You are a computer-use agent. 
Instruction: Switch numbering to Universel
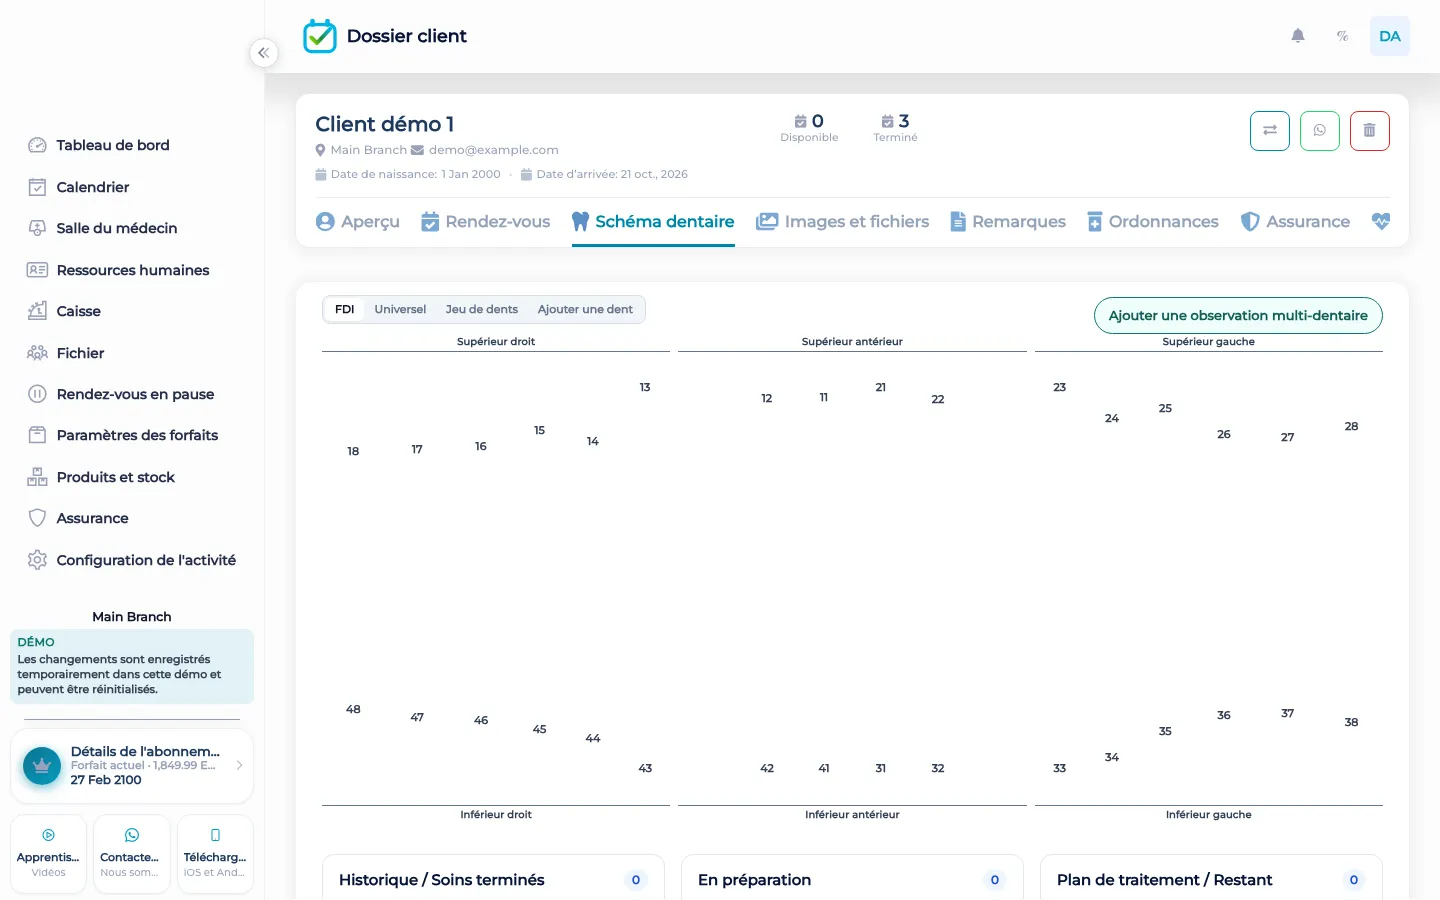400,310
